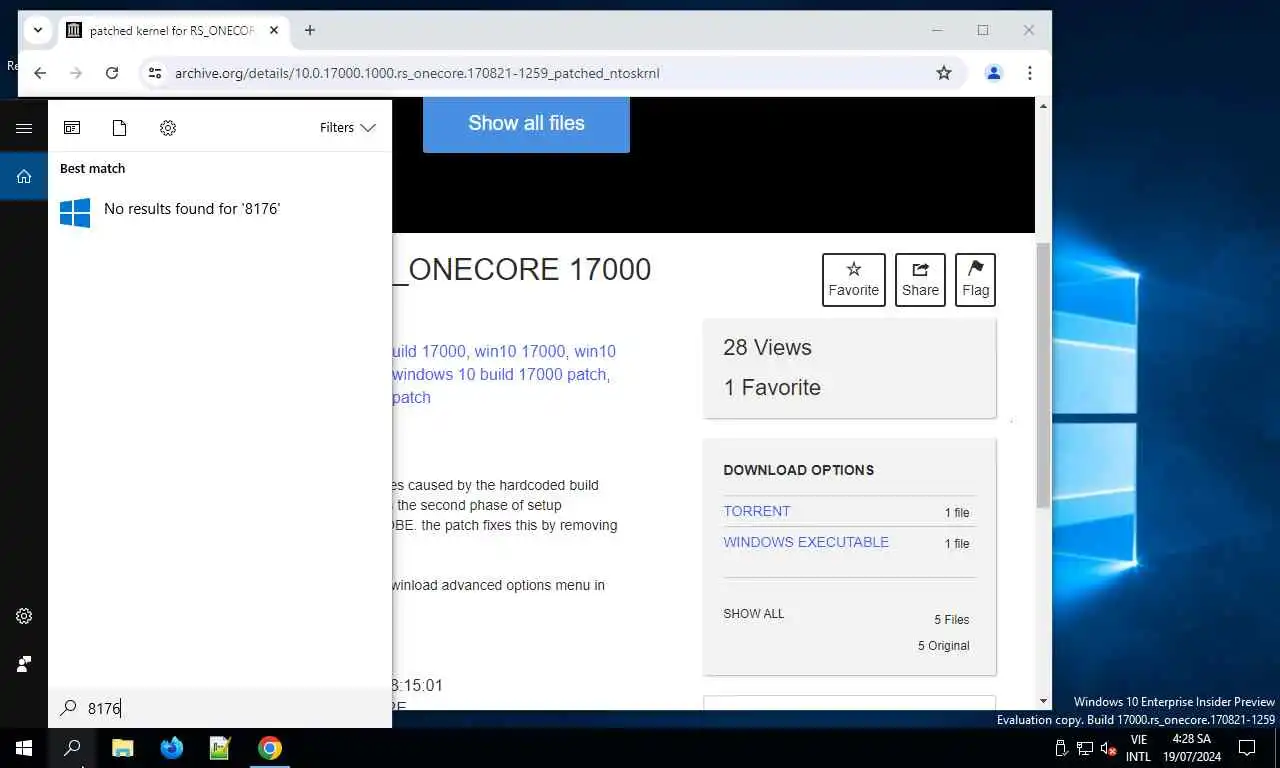Open File Explorer from the taskbar
Screen dimensions: 1280x768
pos(122,748)
